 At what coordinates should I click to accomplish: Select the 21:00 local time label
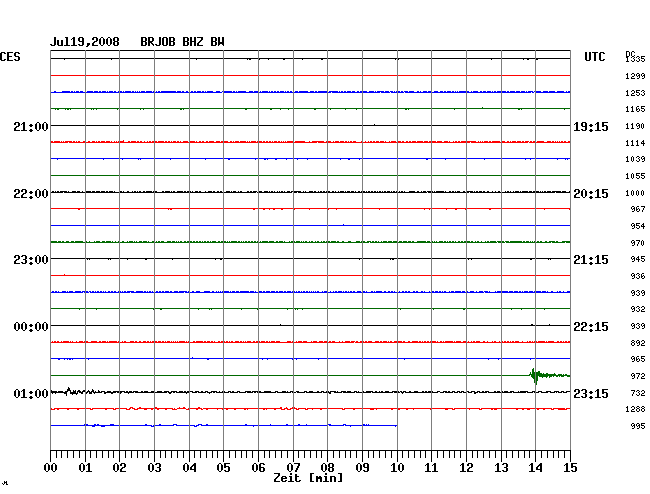click(31, 126)
